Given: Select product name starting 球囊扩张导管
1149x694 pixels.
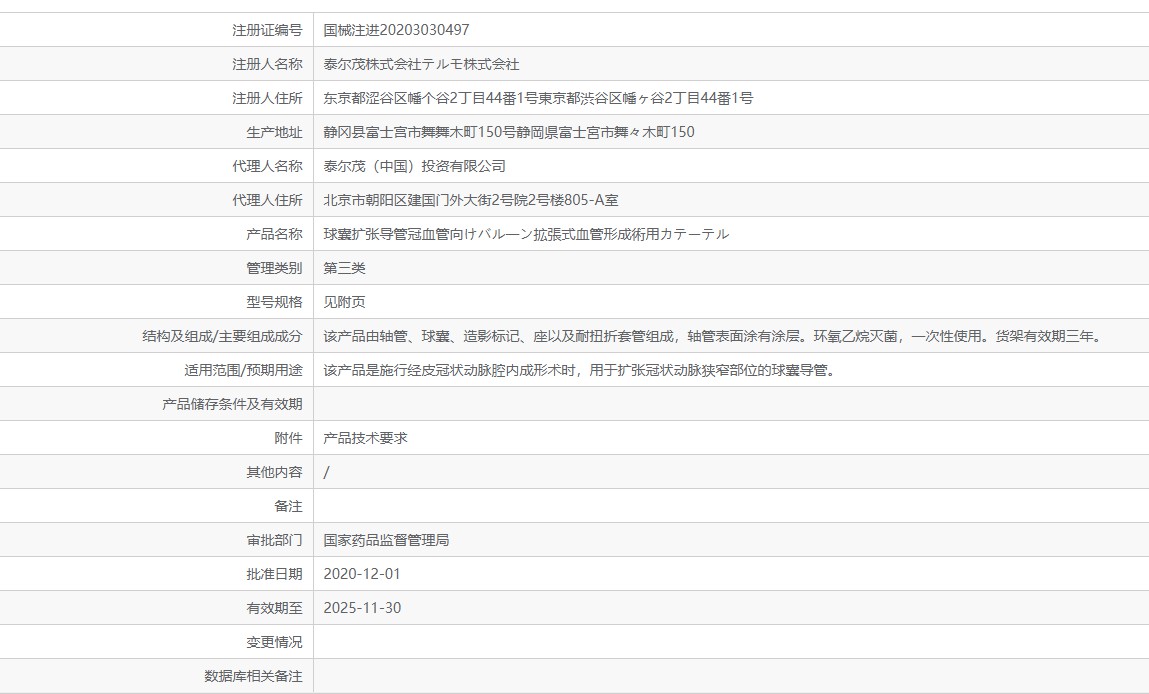Looking at the screenshot, I should [x=526, y=235].
